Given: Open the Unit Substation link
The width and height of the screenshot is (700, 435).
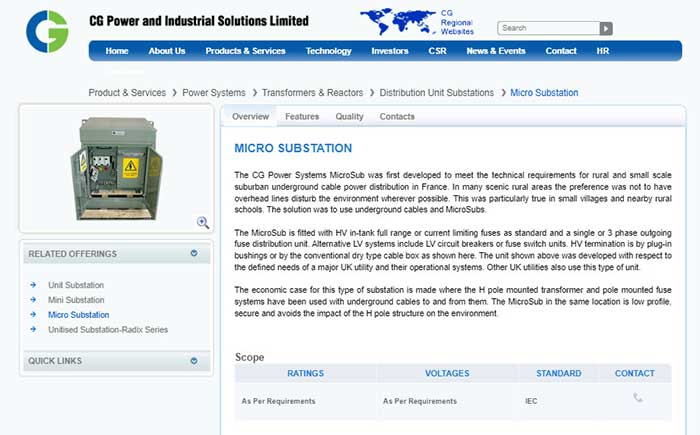Looking at the screenshot, I should point(76,285).
